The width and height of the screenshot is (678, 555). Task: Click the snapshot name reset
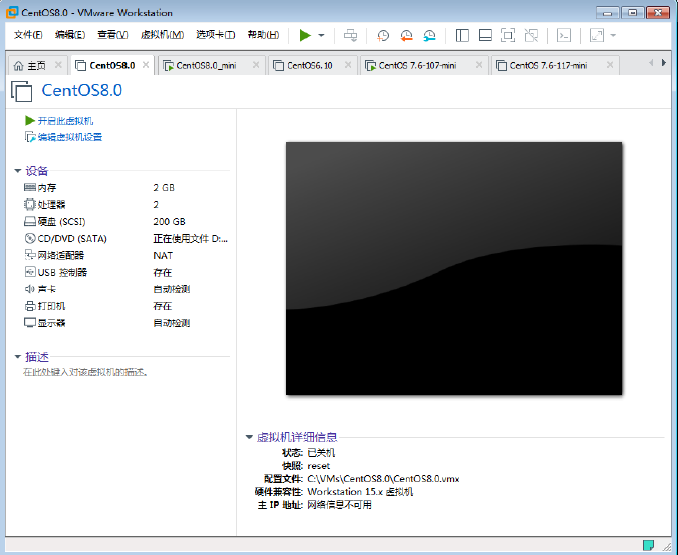(319, 466)
